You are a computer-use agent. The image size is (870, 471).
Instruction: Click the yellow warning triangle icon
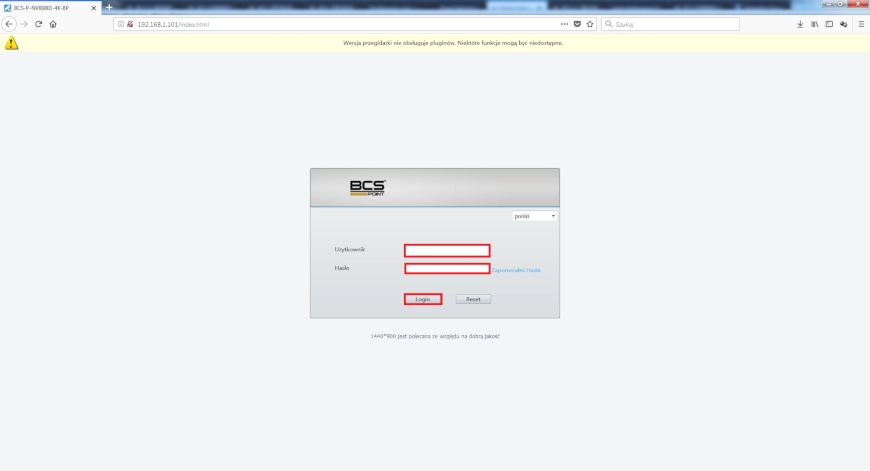click(x=12, y=43)
